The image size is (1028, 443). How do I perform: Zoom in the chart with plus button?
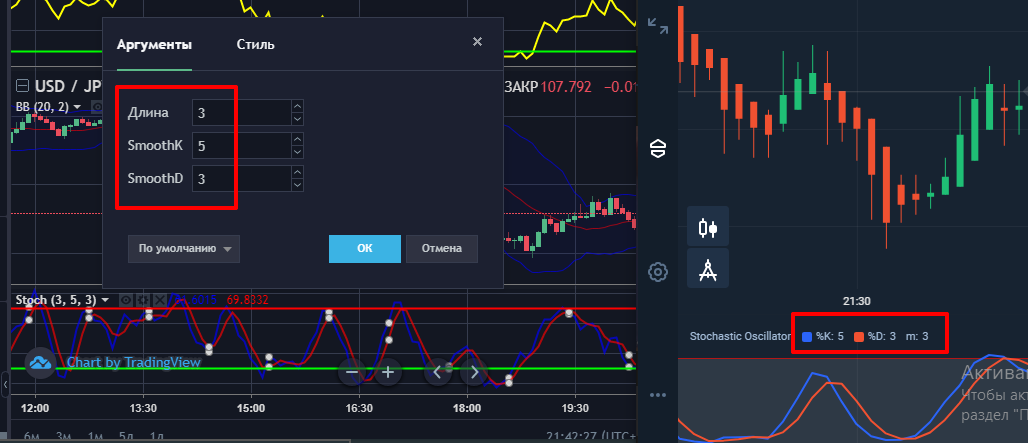pos(388,373)
